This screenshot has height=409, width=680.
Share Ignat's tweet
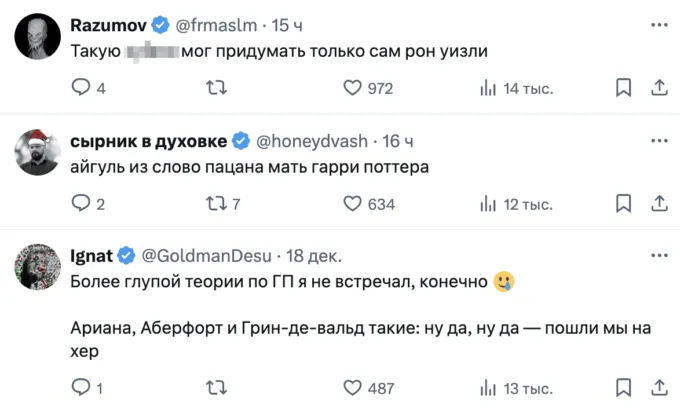[x=659, y=387]
